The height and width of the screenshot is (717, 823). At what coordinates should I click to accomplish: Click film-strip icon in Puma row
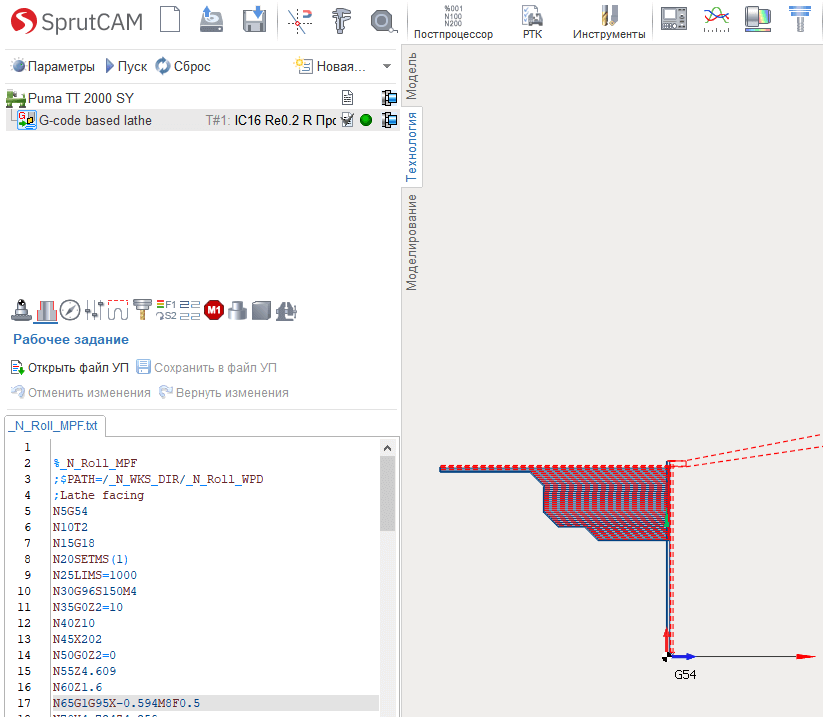tap(389, 98)
